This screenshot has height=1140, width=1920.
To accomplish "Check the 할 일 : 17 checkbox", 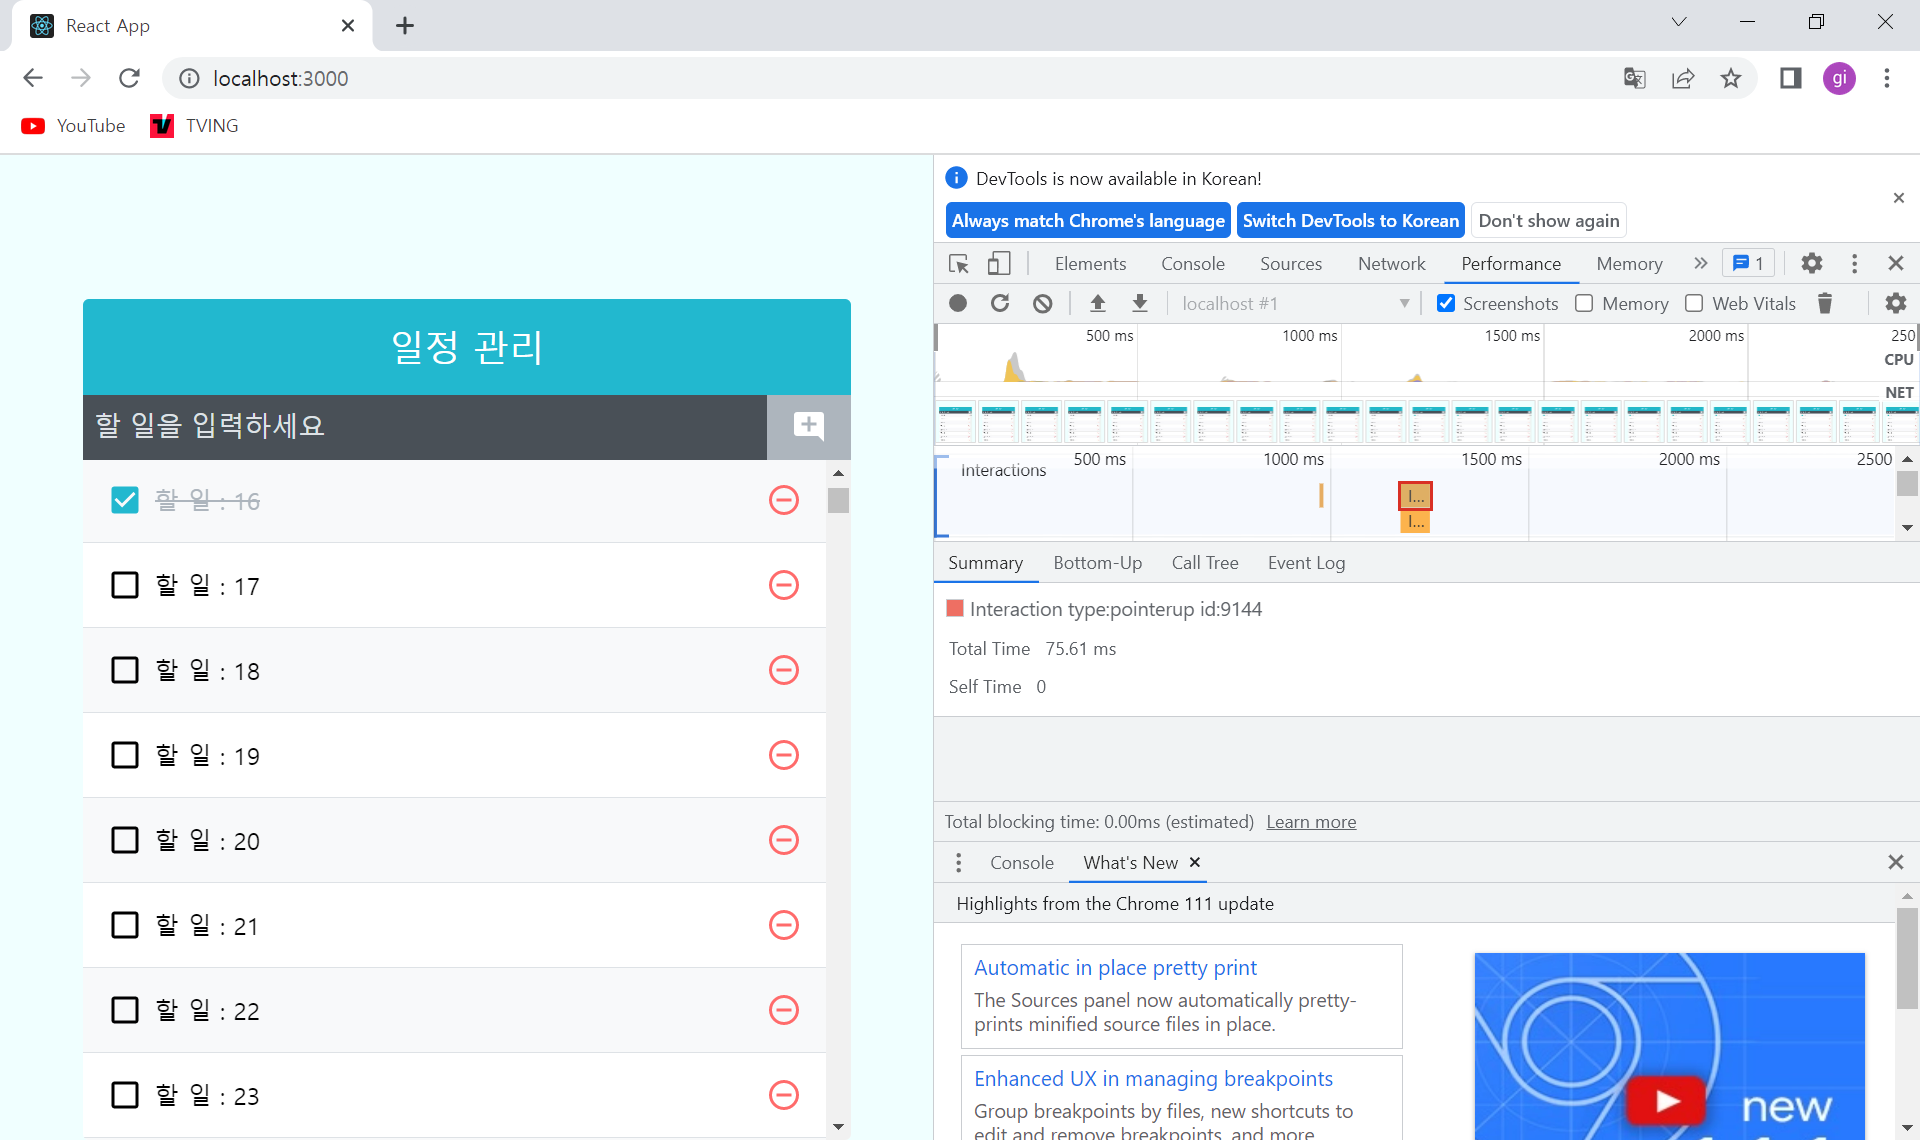I will (125, 585).
